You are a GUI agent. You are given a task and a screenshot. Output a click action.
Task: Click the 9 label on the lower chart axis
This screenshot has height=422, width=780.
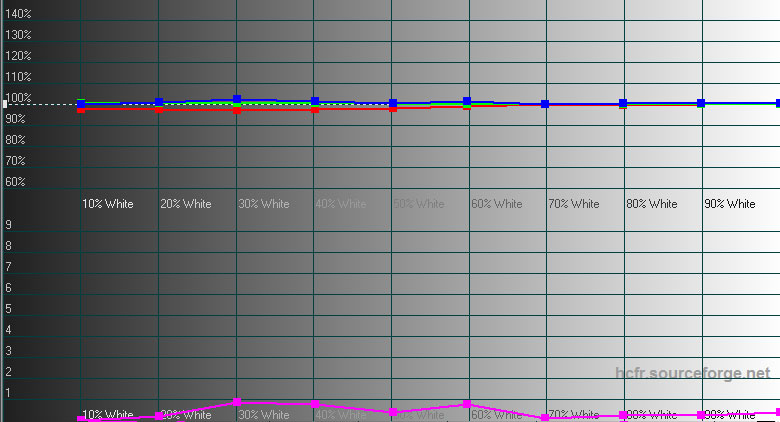tap(9, 225)
